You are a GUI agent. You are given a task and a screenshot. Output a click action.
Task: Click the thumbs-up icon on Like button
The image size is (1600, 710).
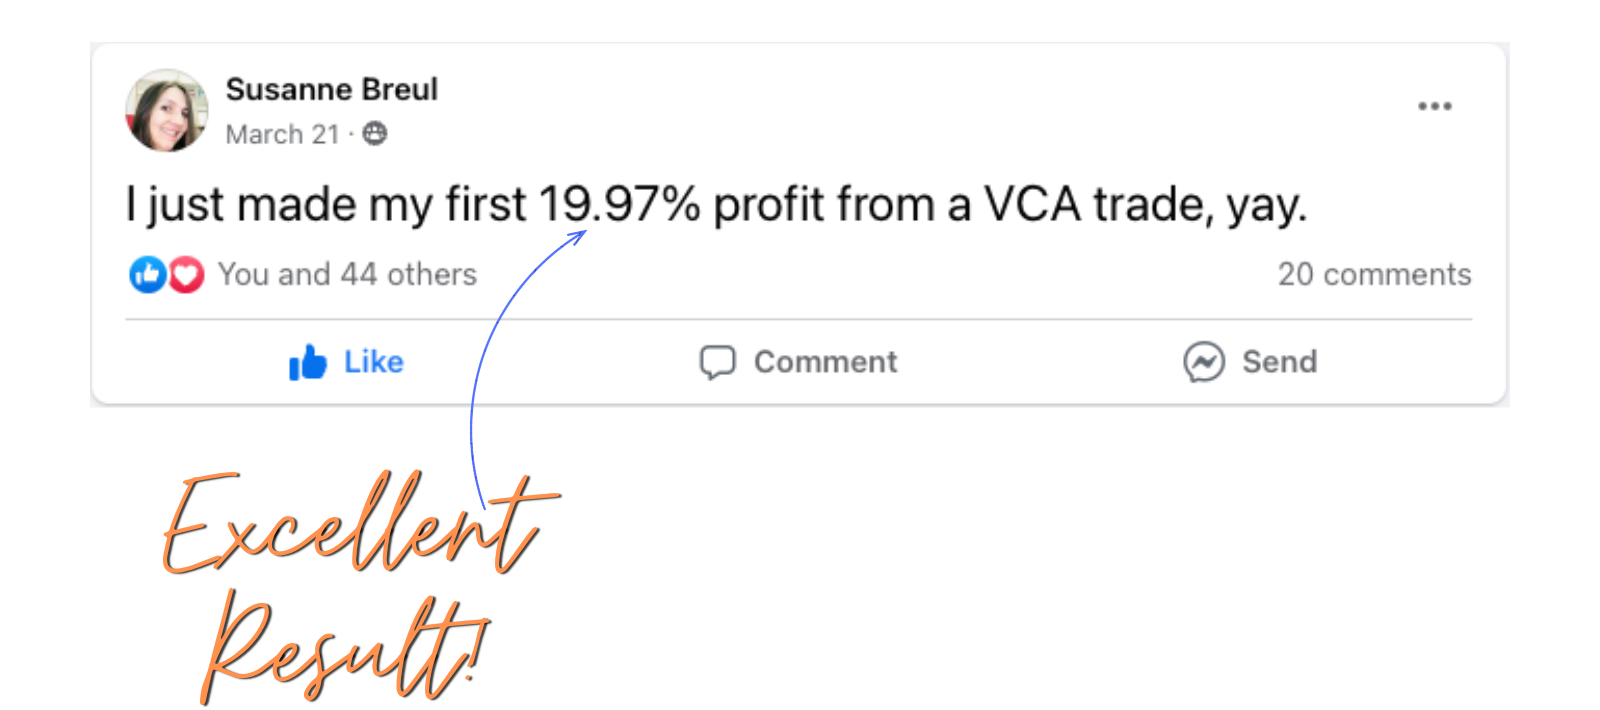point(308,362)
